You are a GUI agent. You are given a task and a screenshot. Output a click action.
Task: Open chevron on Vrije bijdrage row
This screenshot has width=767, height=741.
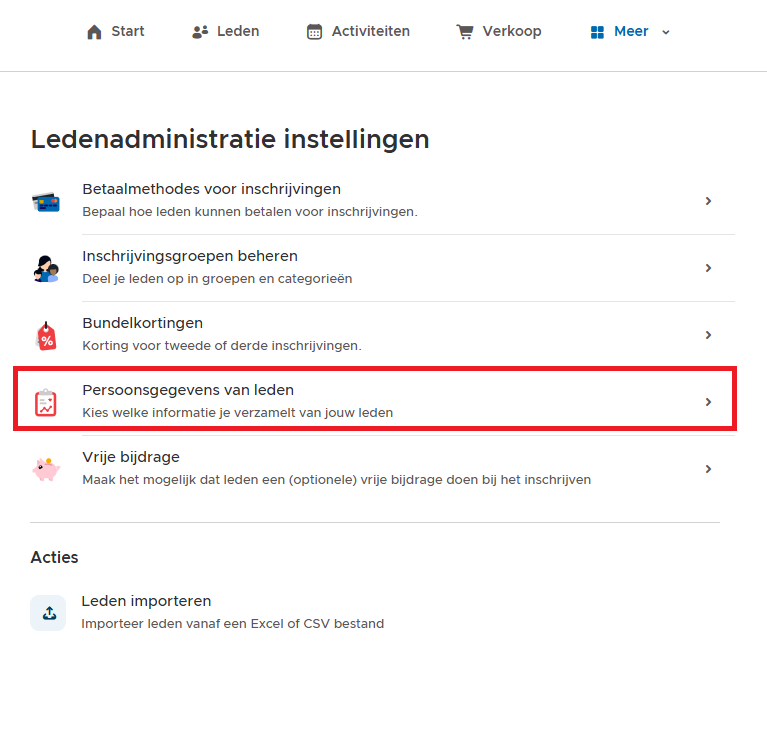(x=708, y=469)
